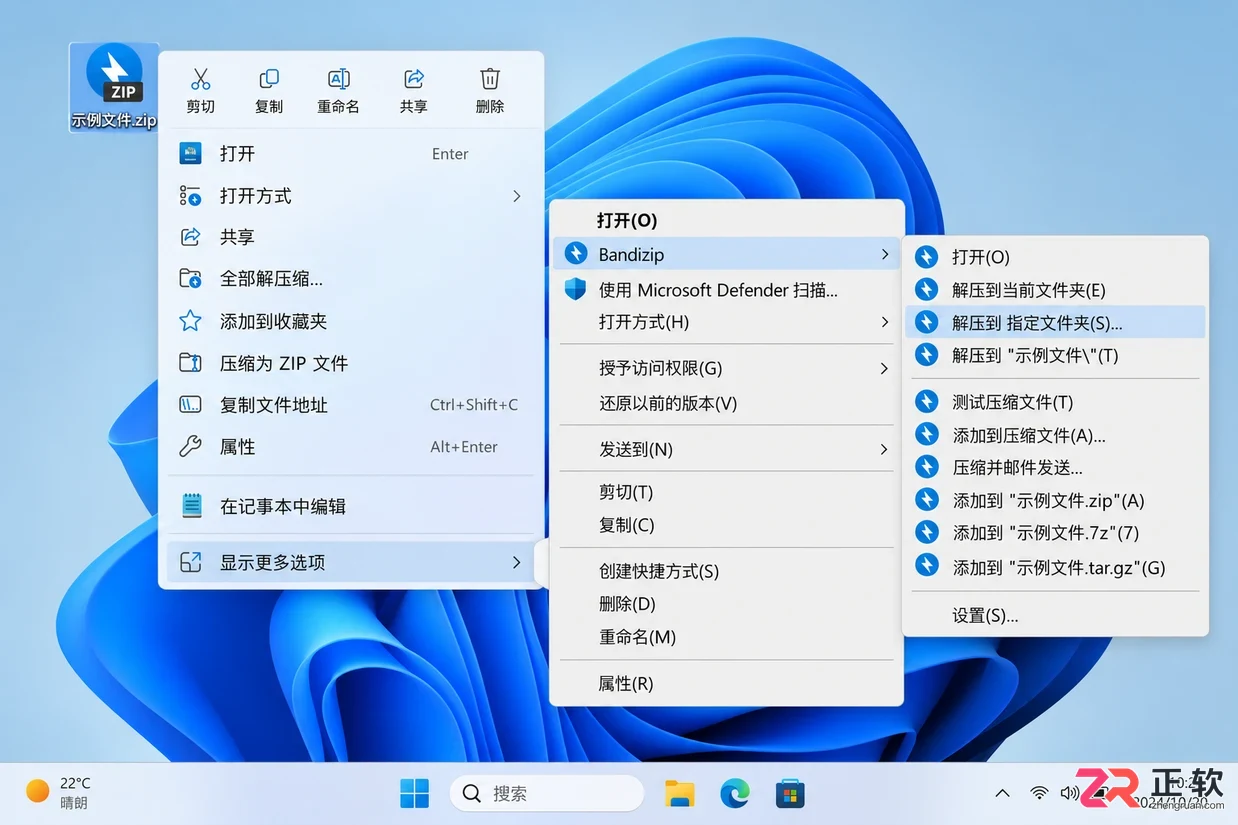Click Bandizip icon beside 测试压缩文件(T)

coord(927,402)
